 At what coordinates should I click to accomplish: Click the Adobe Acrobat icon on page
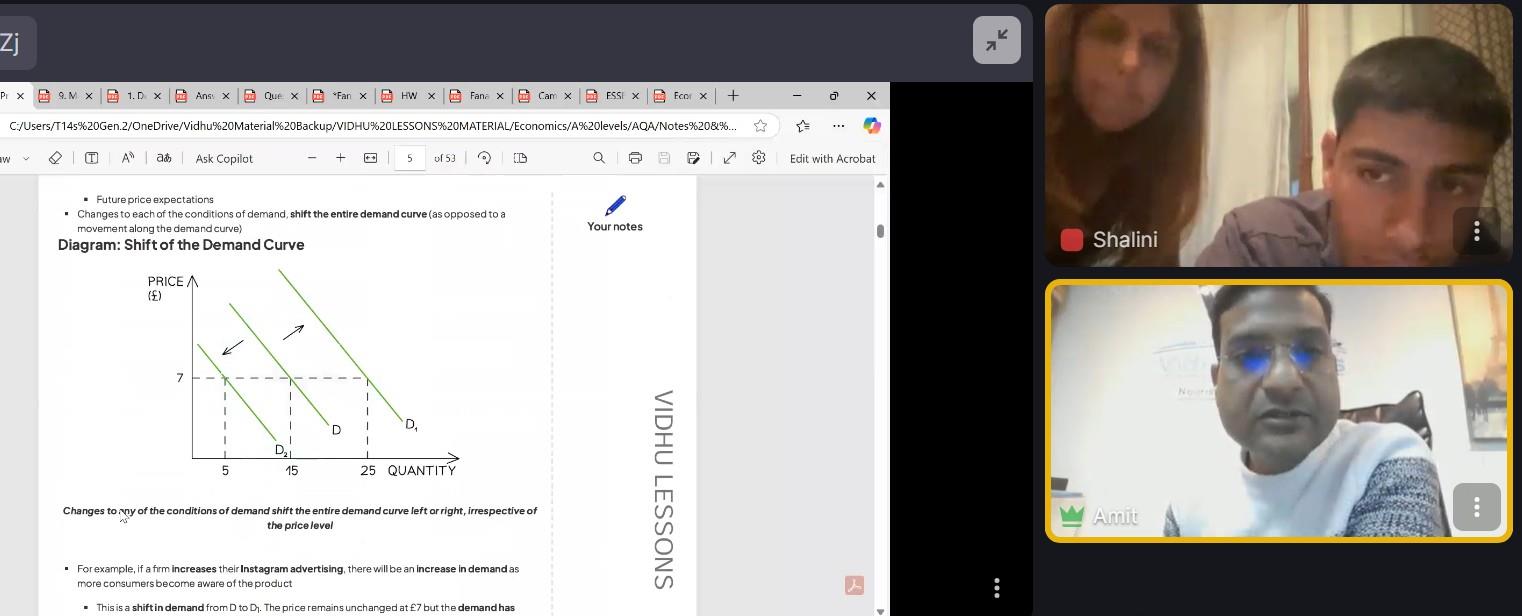(854, 586)
